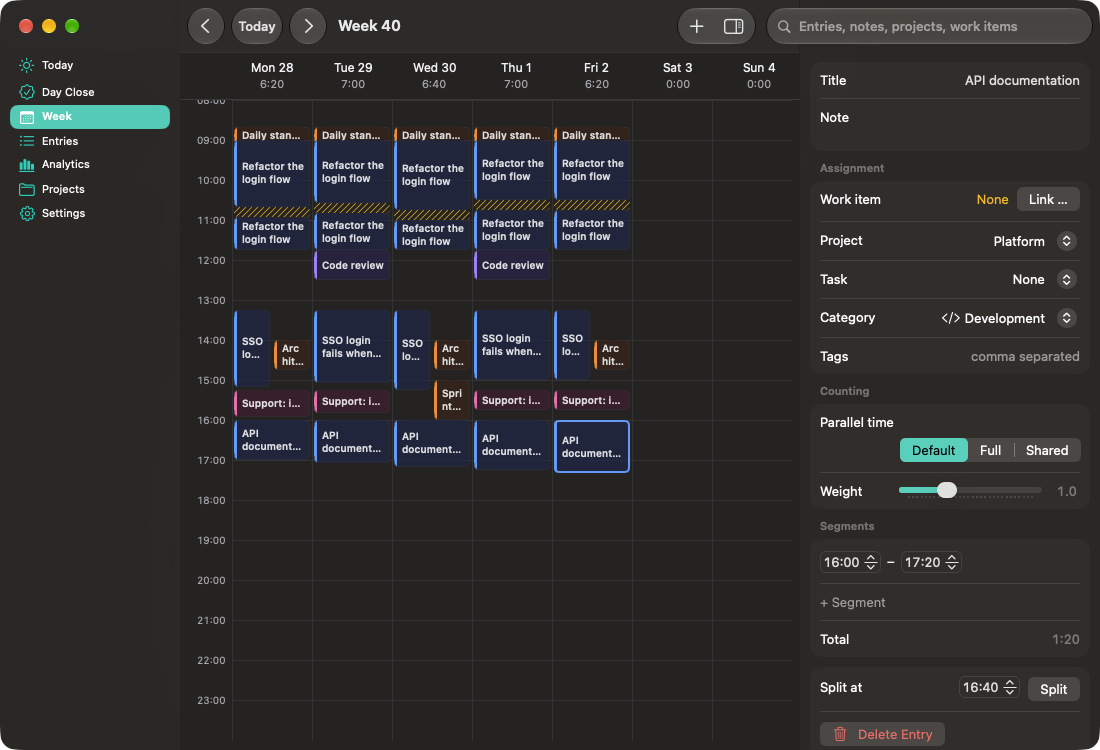Open Projects in the sidebar
Screen dimensions: 1100x750
[90, 189]
